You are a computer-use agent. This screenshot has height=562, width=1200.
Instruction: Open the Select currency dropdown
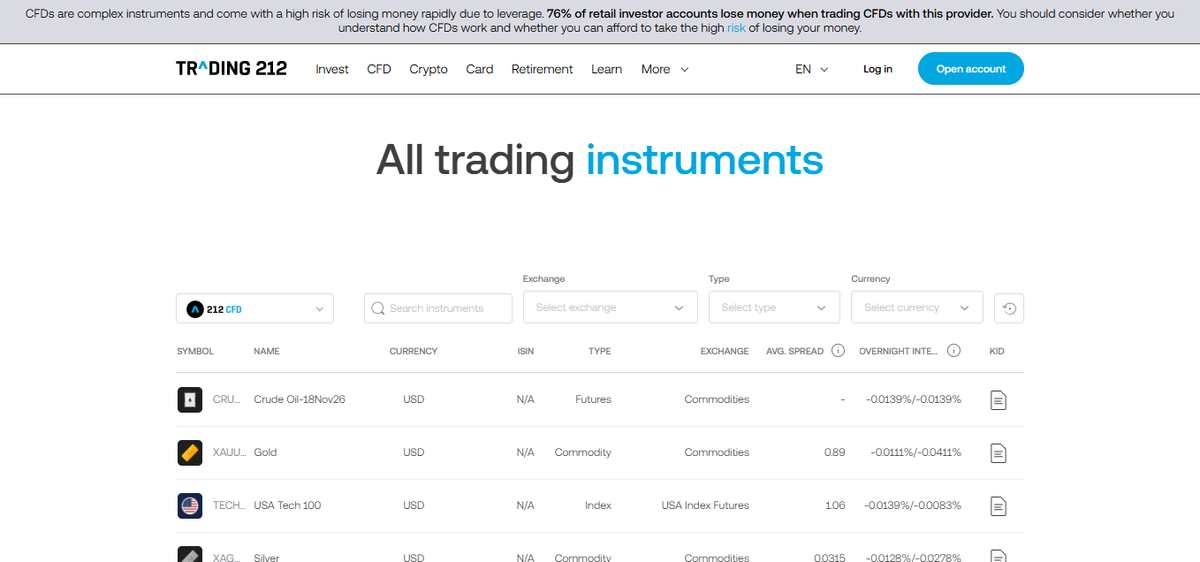[x=917, y=308]
